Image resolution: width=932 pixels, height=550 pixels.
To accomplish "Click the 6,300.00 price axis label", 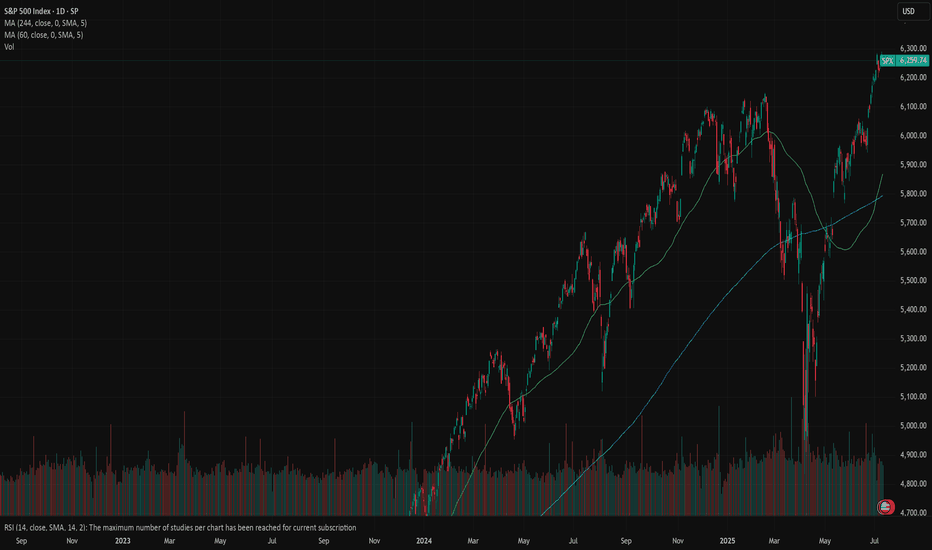I will tap(913, 49).
